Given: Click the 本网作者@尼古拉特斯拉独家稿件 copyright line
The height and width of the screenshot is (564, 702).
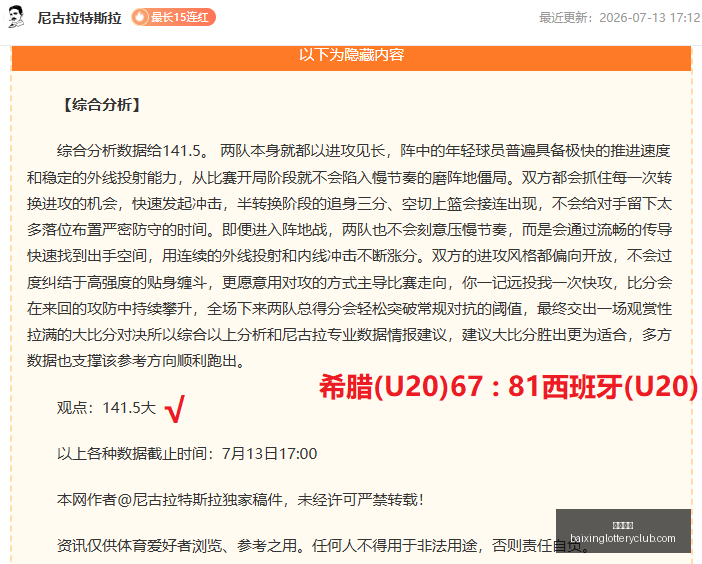Looking at the screenshot, I should pyautogui.click(x=240, y=500).
